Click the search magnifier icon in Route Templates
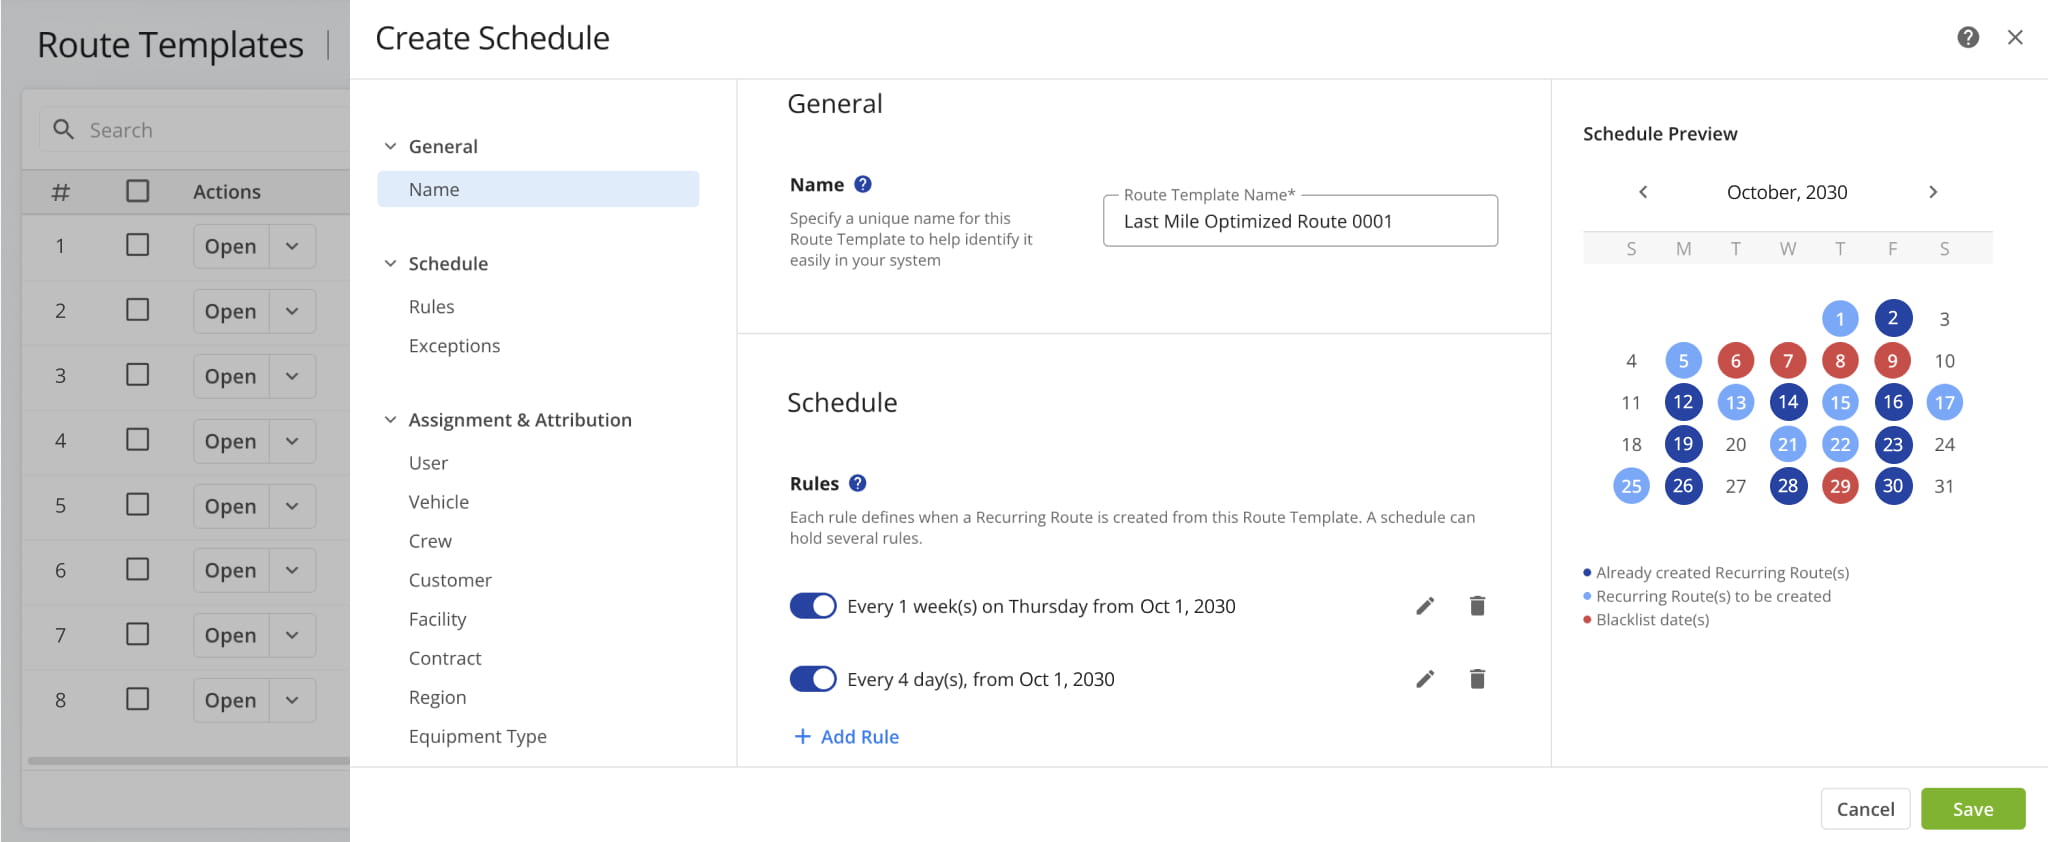Screen dimensions: 2048x842 coord(63,129)
